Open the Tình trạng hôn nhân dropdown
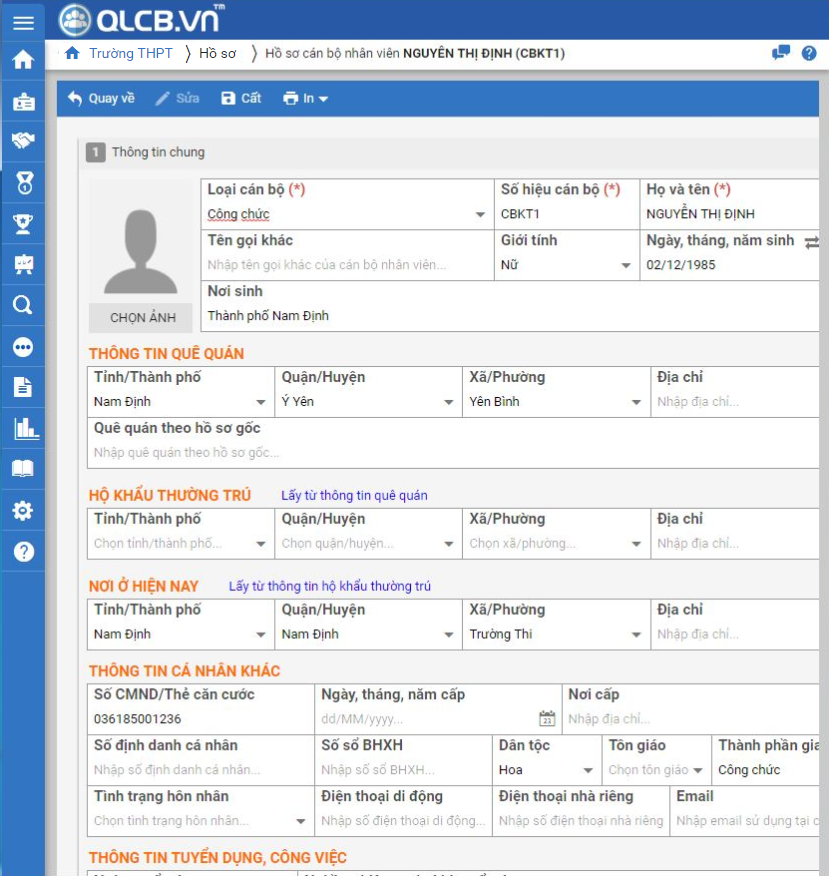The image size is (829, 876). (x=300, y=822)
